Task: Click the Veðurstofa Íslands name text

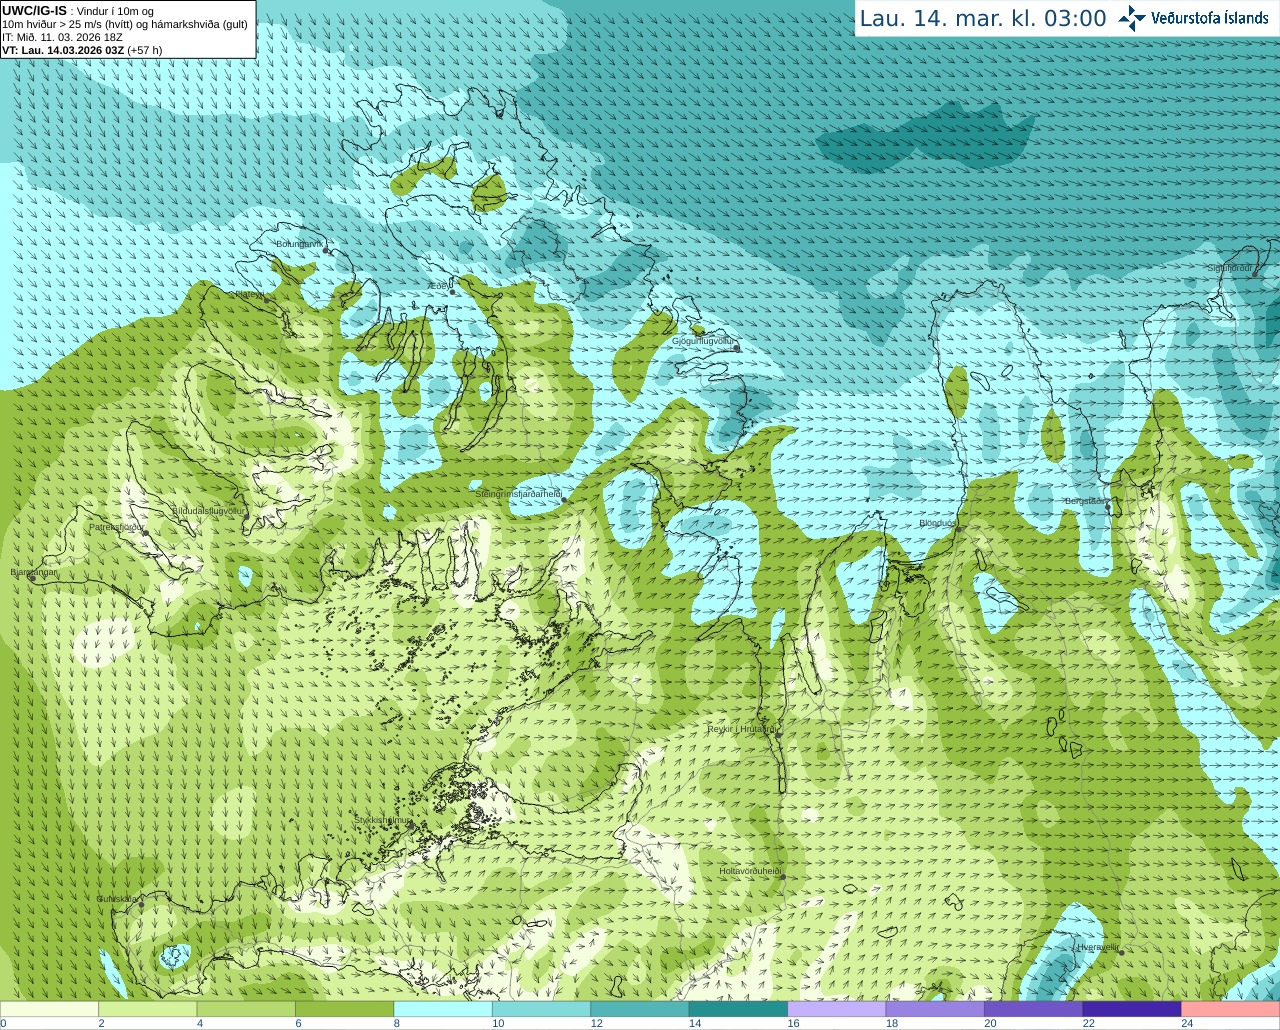Action: click(1210, 18)
